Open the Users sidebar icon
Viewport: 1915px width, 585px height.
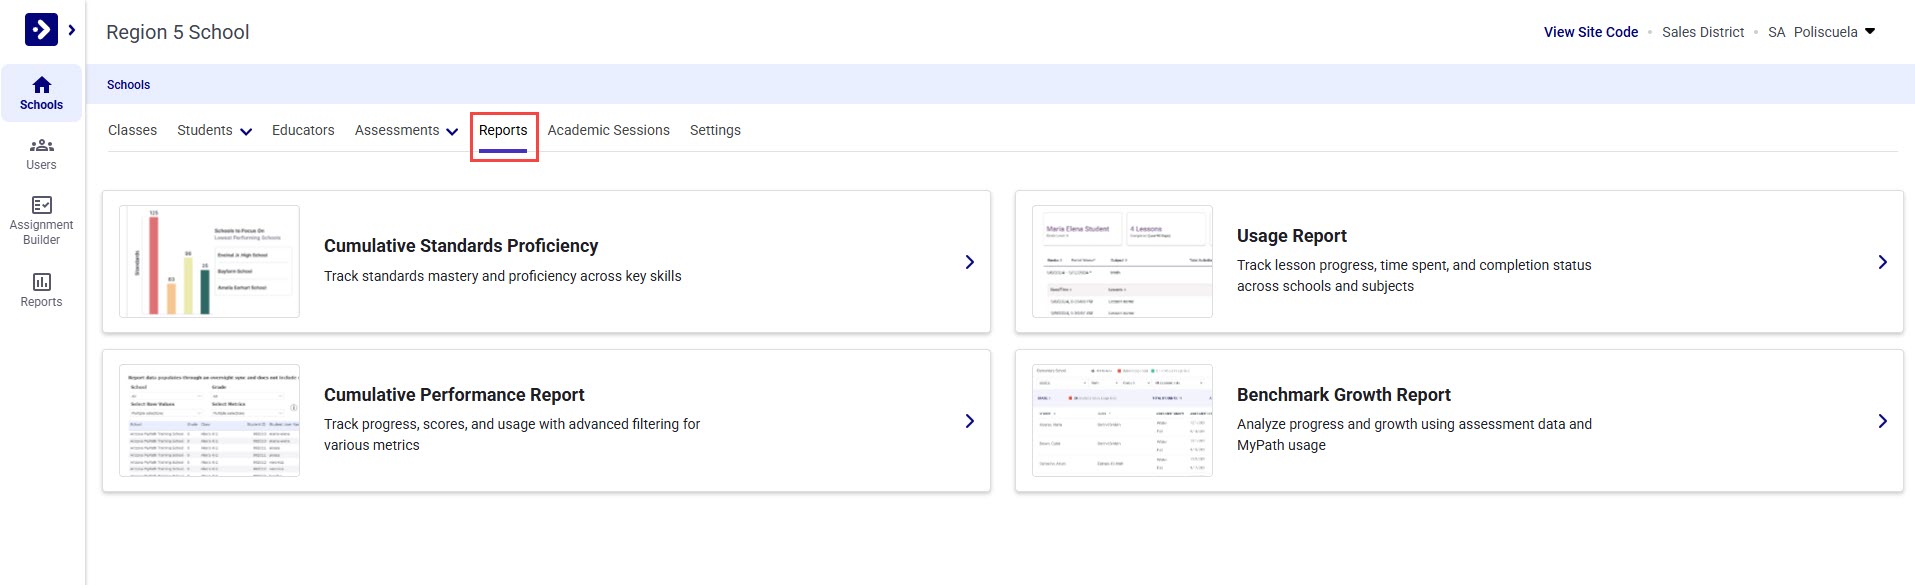[41, 154]
